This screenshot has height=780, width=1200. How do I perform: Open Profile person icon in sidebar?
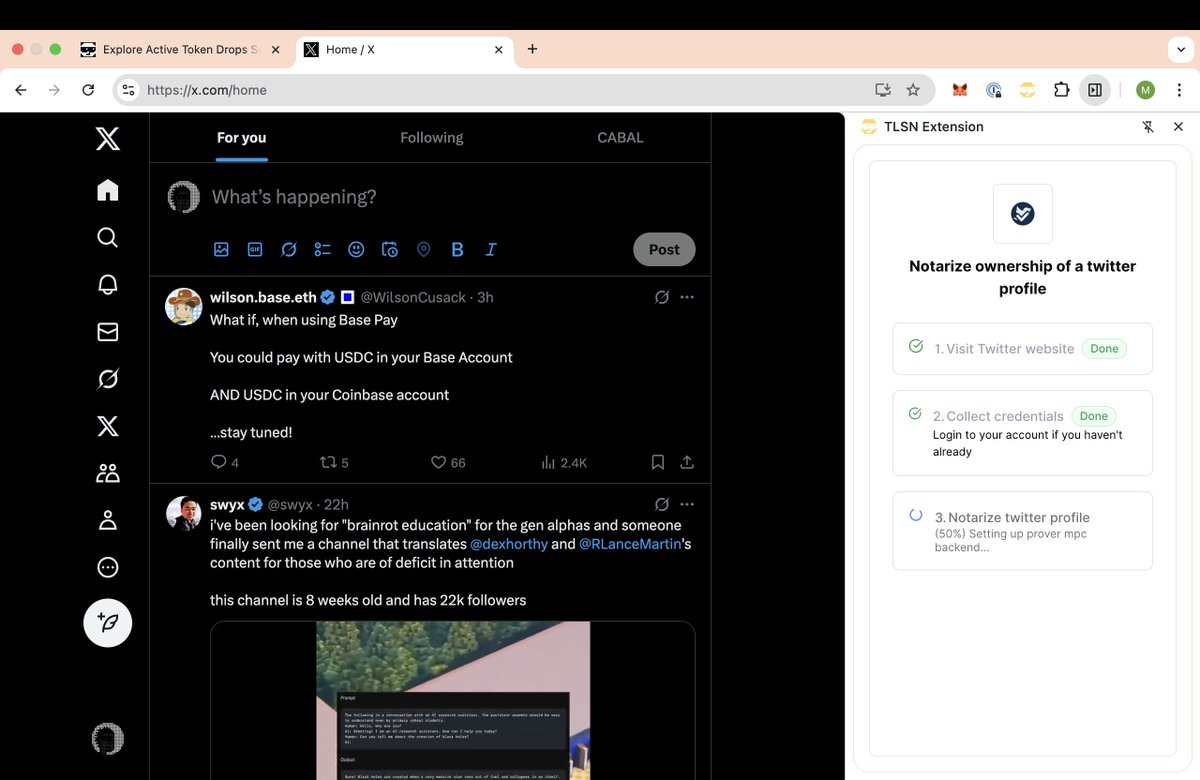[x=108, y=520]
